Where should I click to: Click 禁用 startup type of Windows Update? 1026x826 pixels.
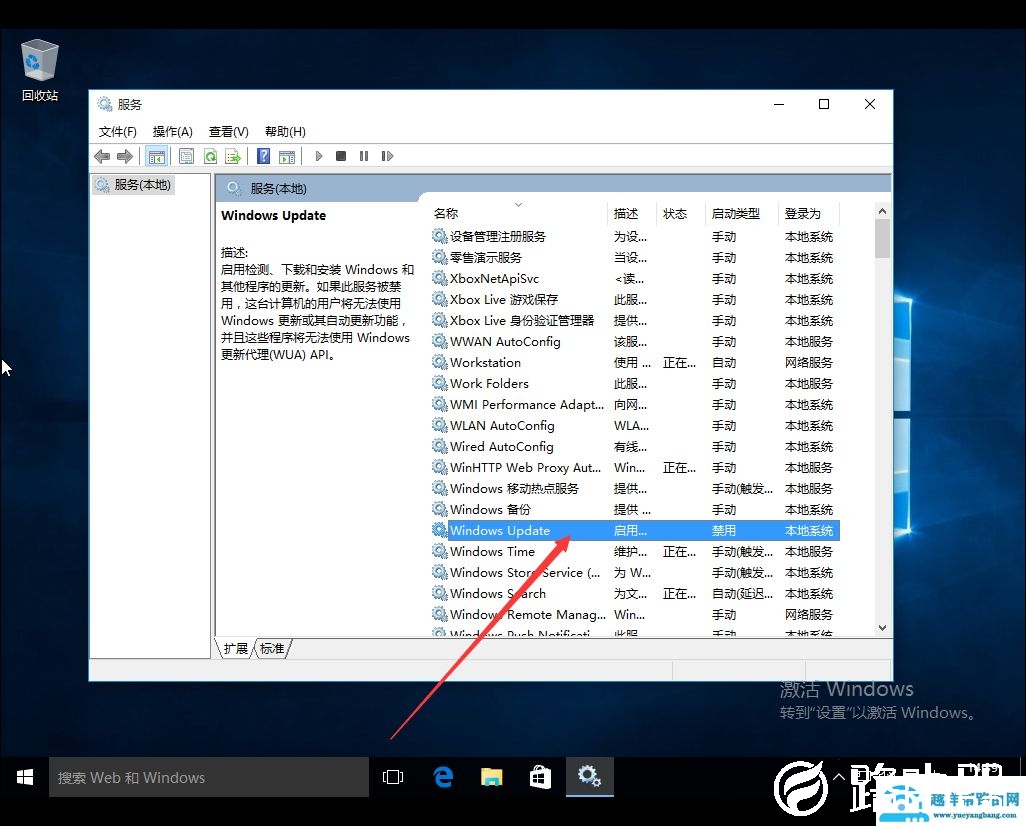[x=724, y=531]
